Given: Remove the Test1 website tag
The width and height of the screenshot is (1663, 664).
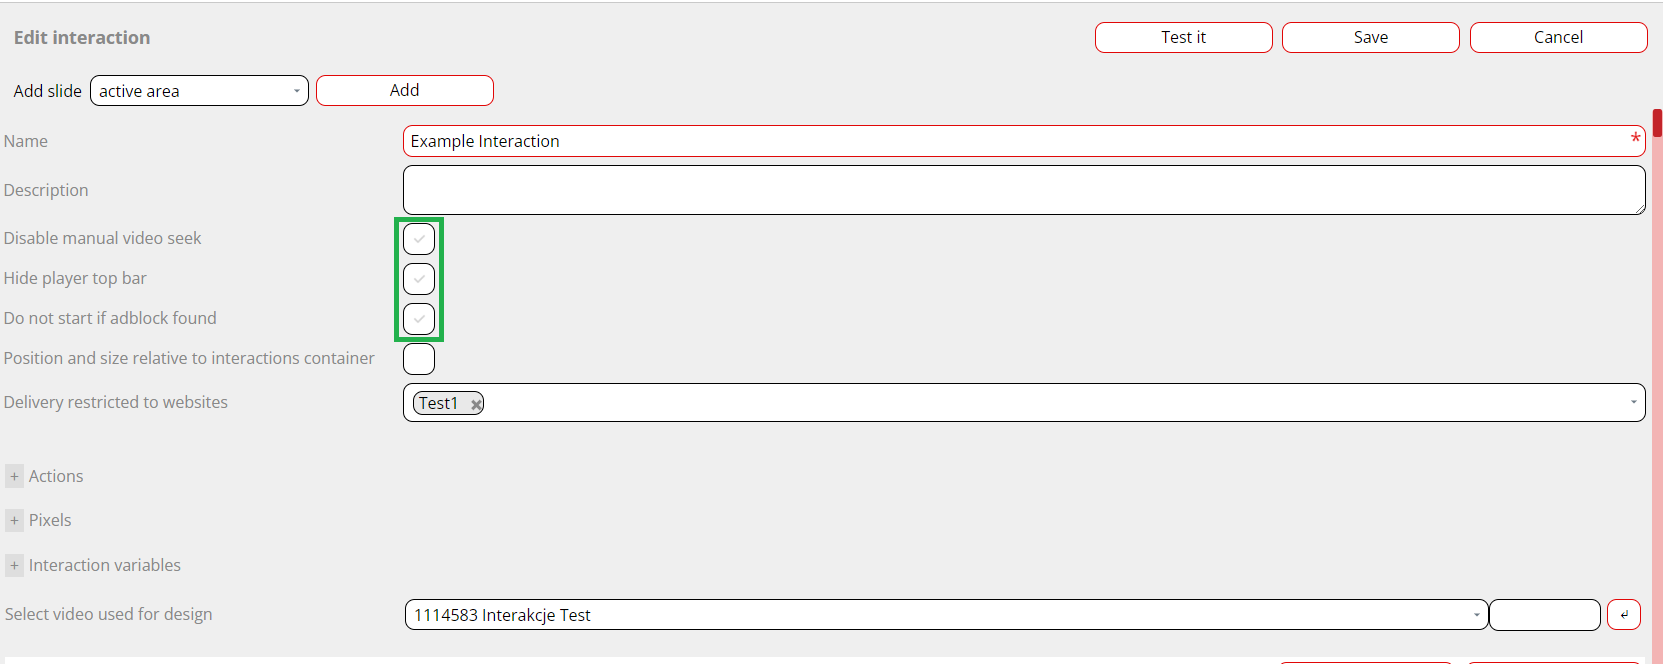Looking at the screenshot, I should tap(476, 404).
